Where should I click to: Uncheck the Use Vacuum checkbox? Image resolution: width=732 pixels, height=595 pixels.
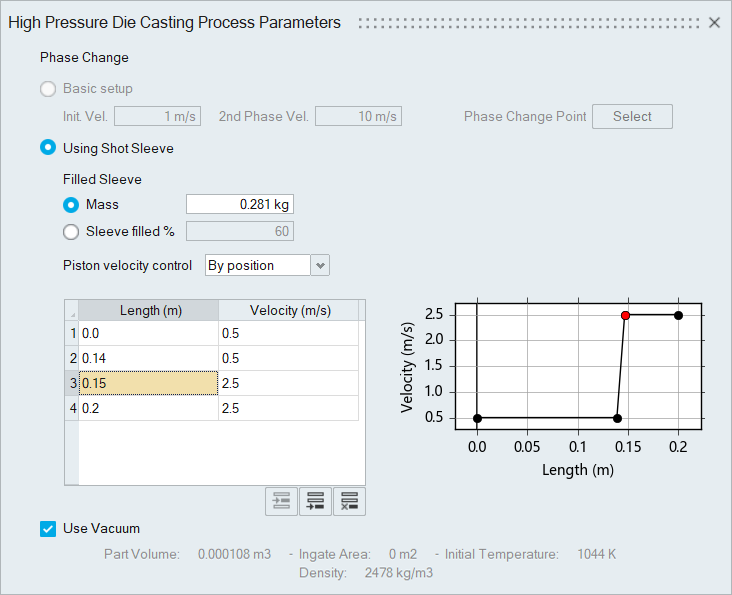click(48, 529)
